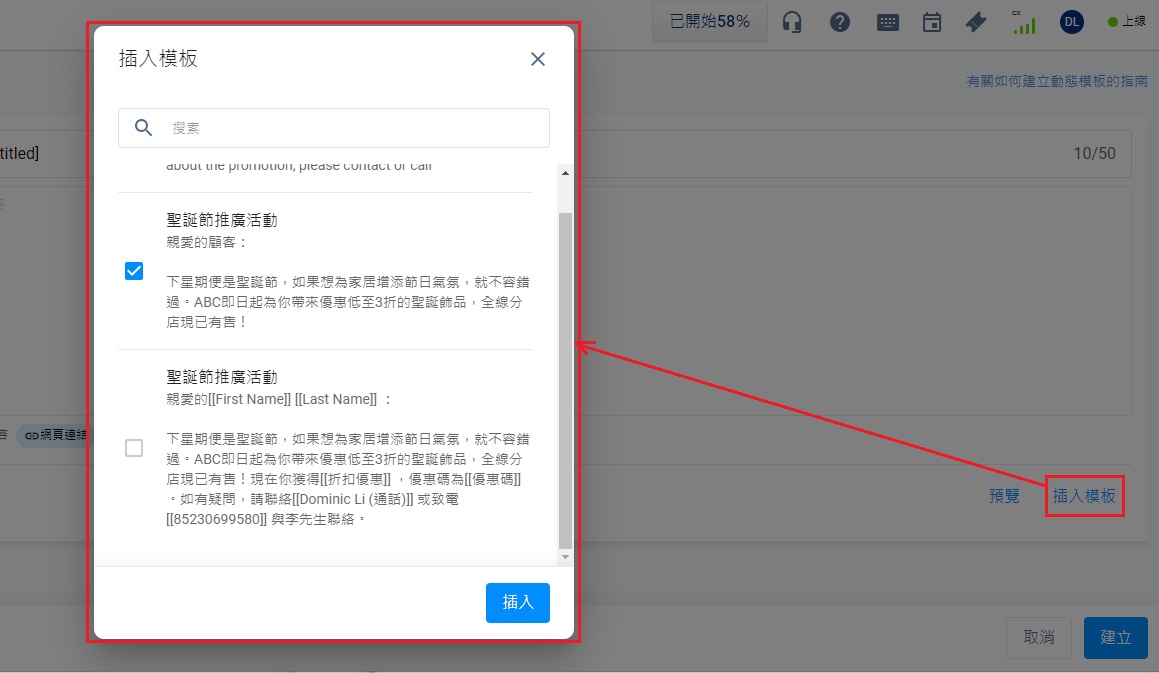The width and height of the screenshot is (1159, 673).
Task: Click the 上線 online status indicator
Action: tap(1126, 22)
